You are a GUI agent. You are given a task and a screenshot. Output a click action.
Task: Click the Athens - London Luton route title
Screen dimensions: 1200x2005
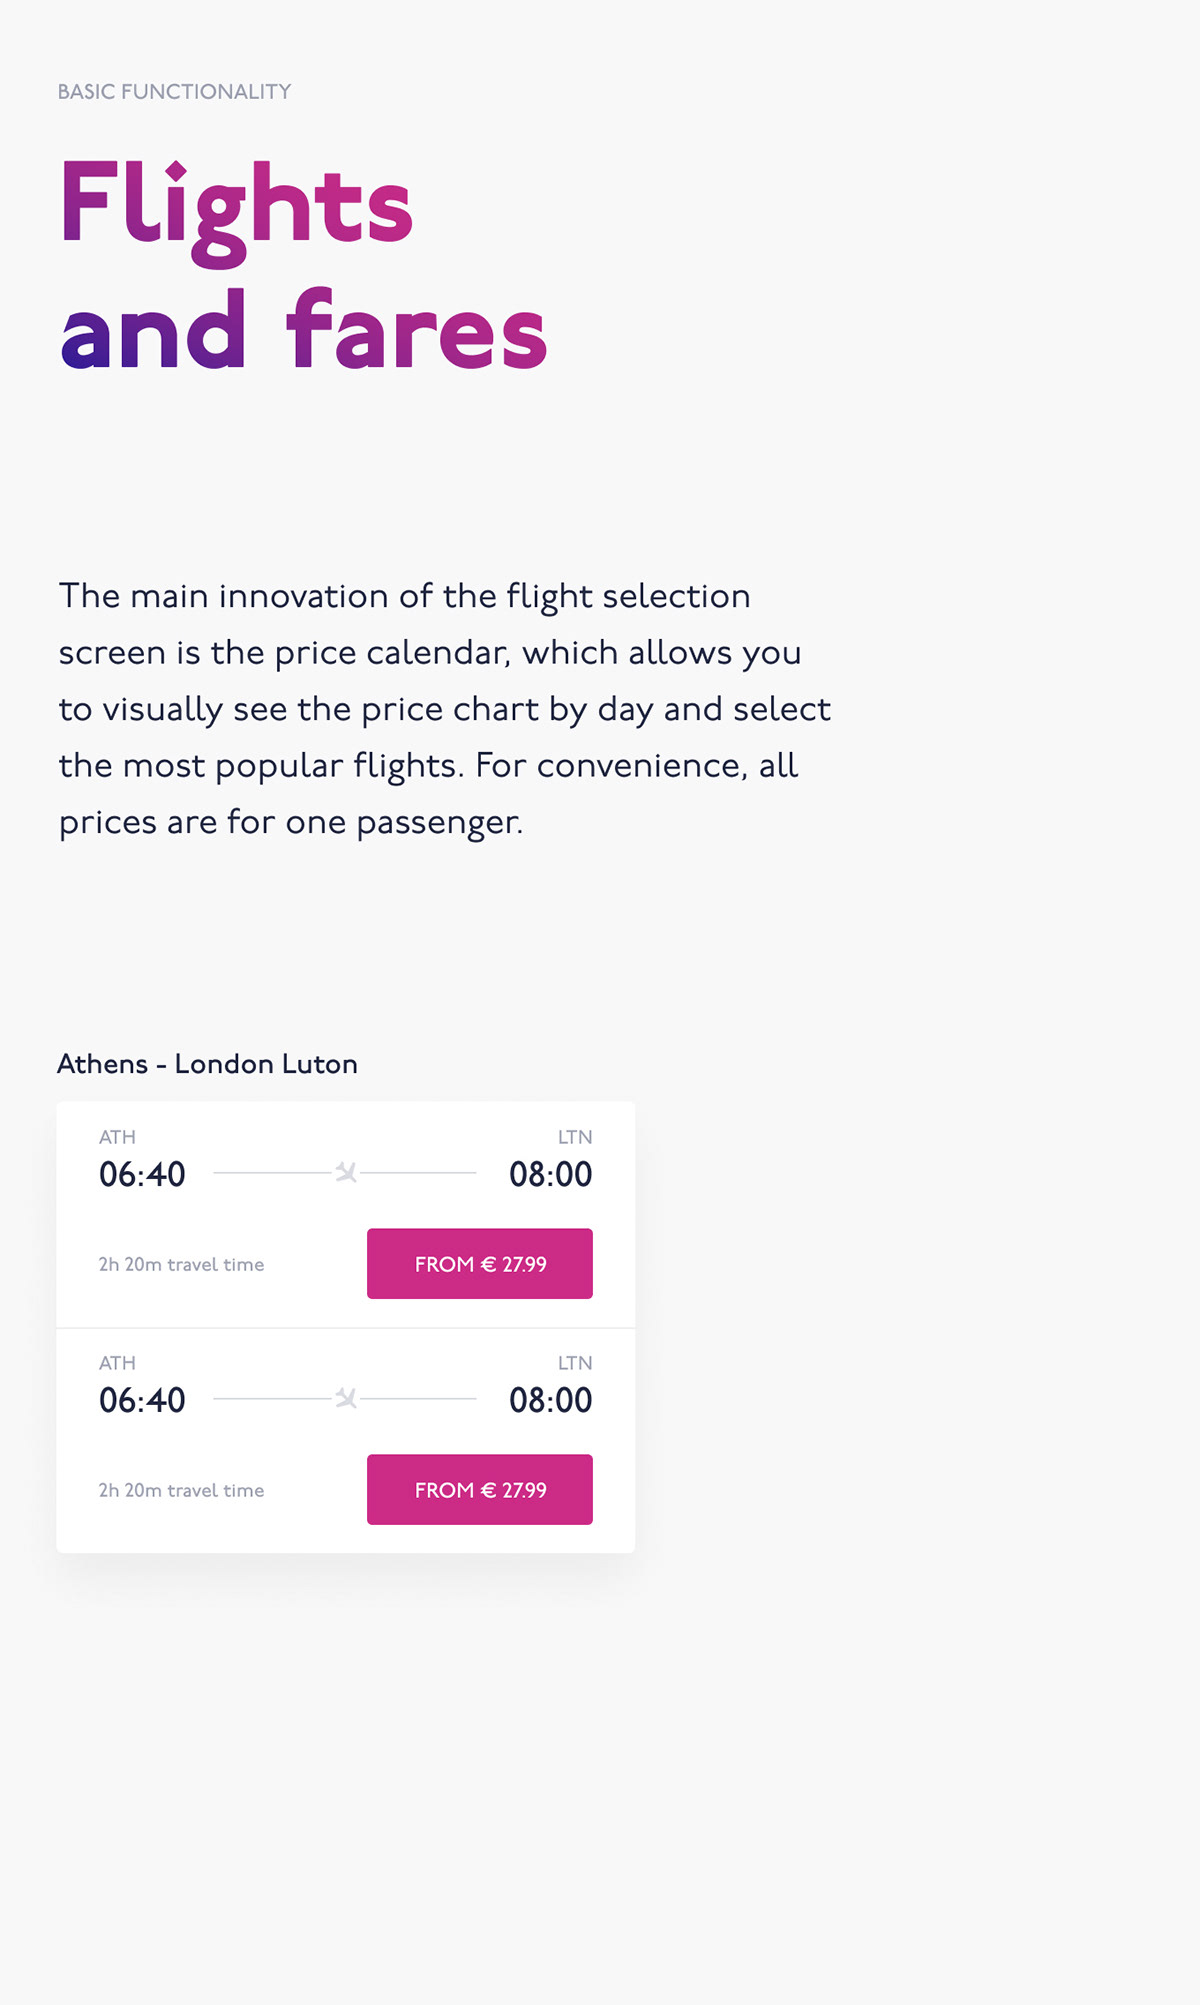point(207,1064)
